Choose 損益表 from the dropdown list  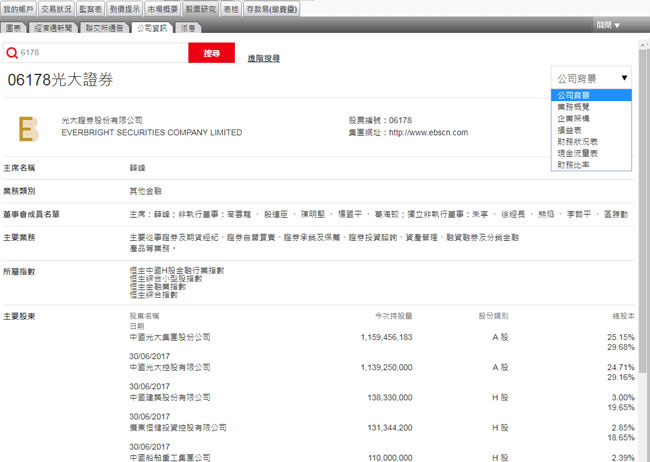click(591, 130)
